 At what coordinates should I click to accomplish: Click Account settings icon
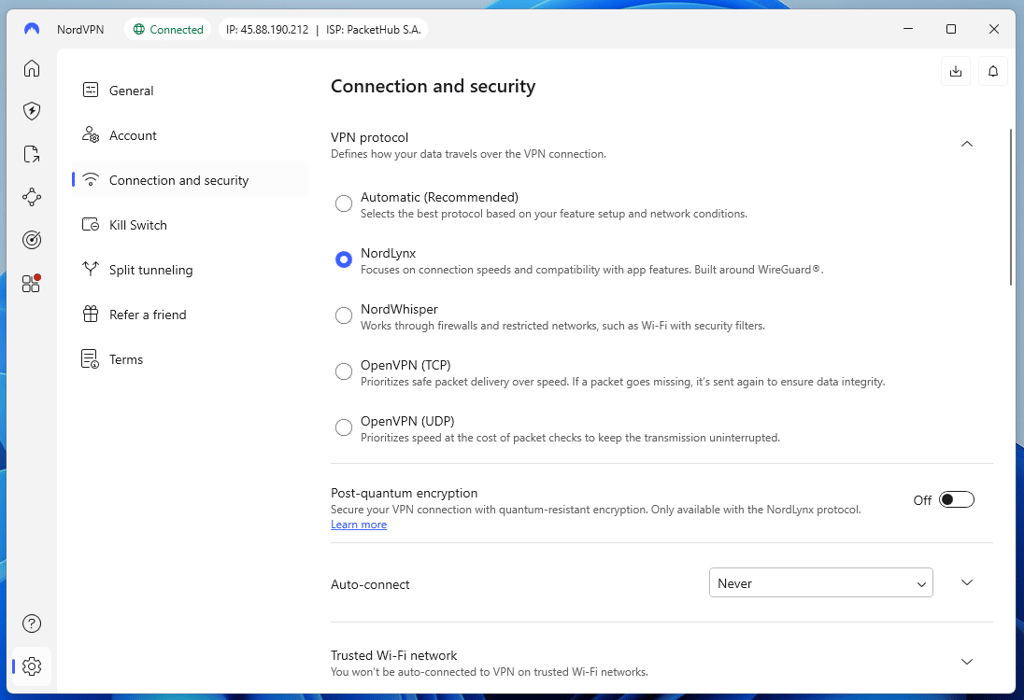91,135
